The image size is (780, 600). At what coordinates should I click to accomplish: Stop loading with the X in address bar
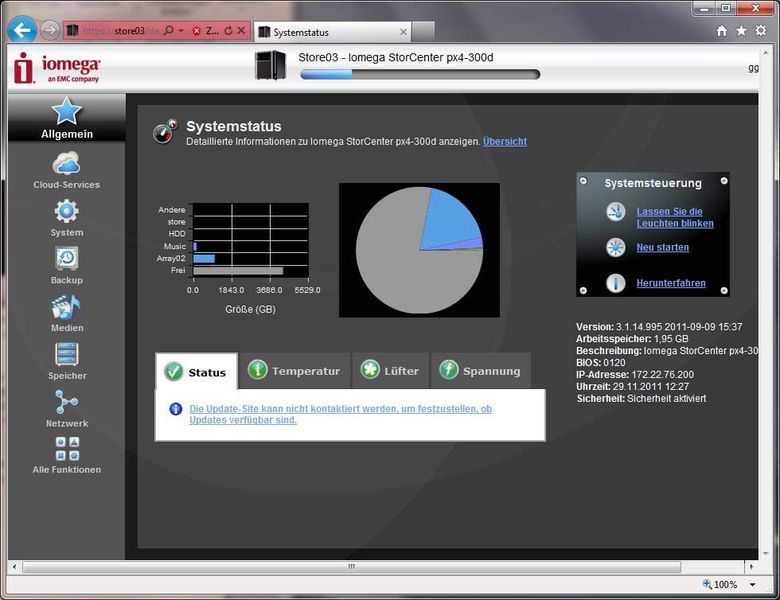241,30
